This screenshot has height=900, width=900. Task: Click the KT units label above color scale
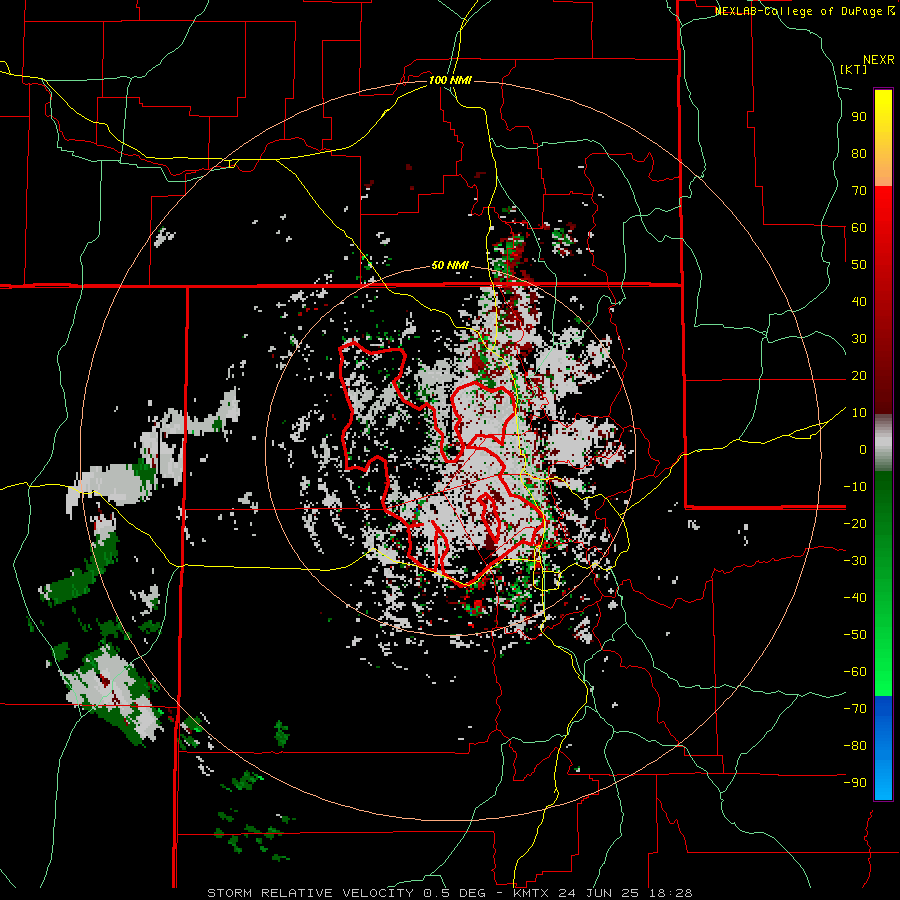click(x=854, y=69)
